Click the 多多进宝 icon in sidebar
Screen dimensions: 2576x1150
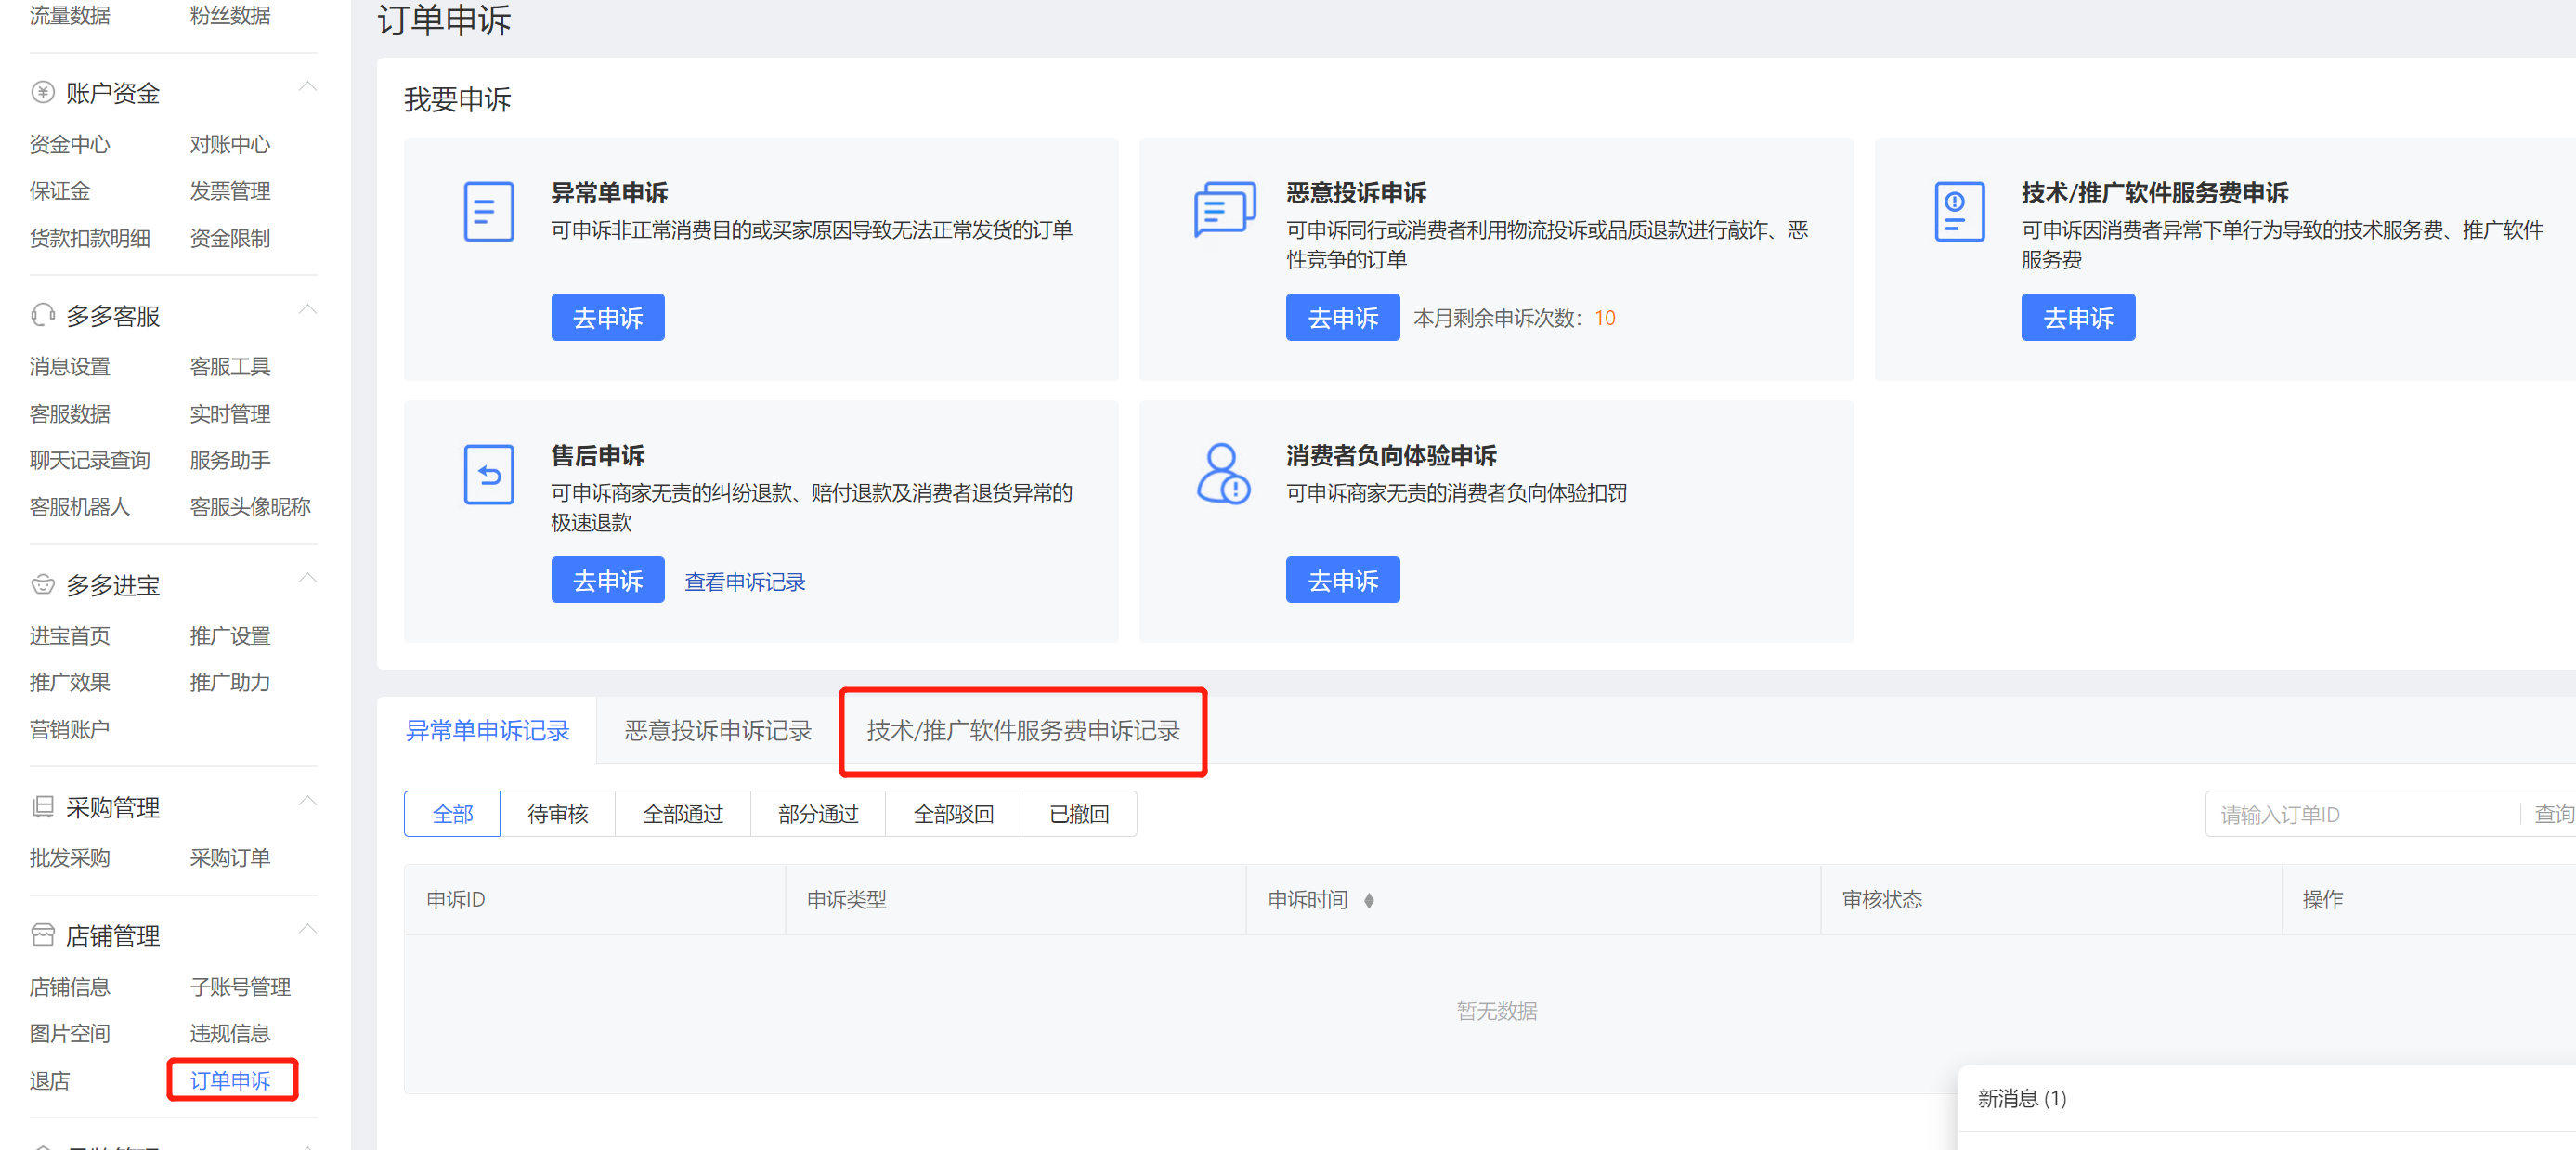tap(42, 583)
